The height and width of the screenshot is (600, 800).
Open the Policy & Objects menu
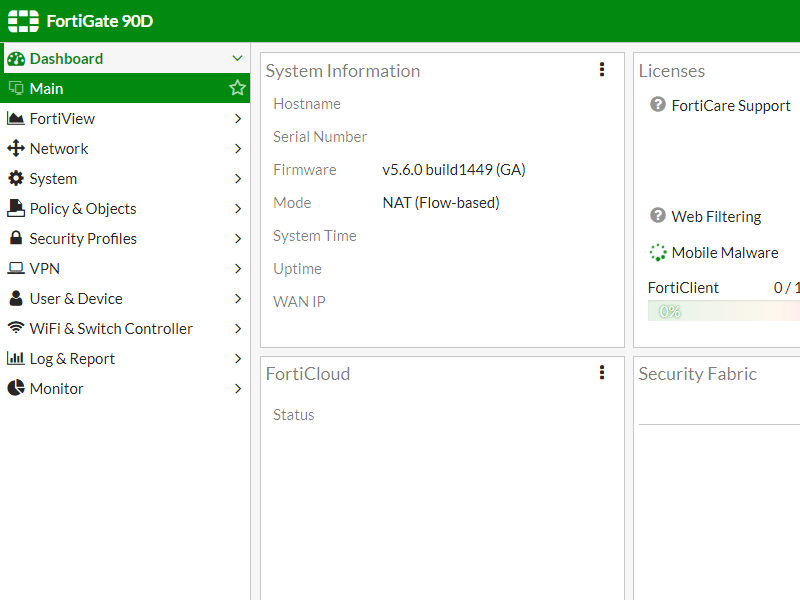pyautogui.click(x=125, y=208)
